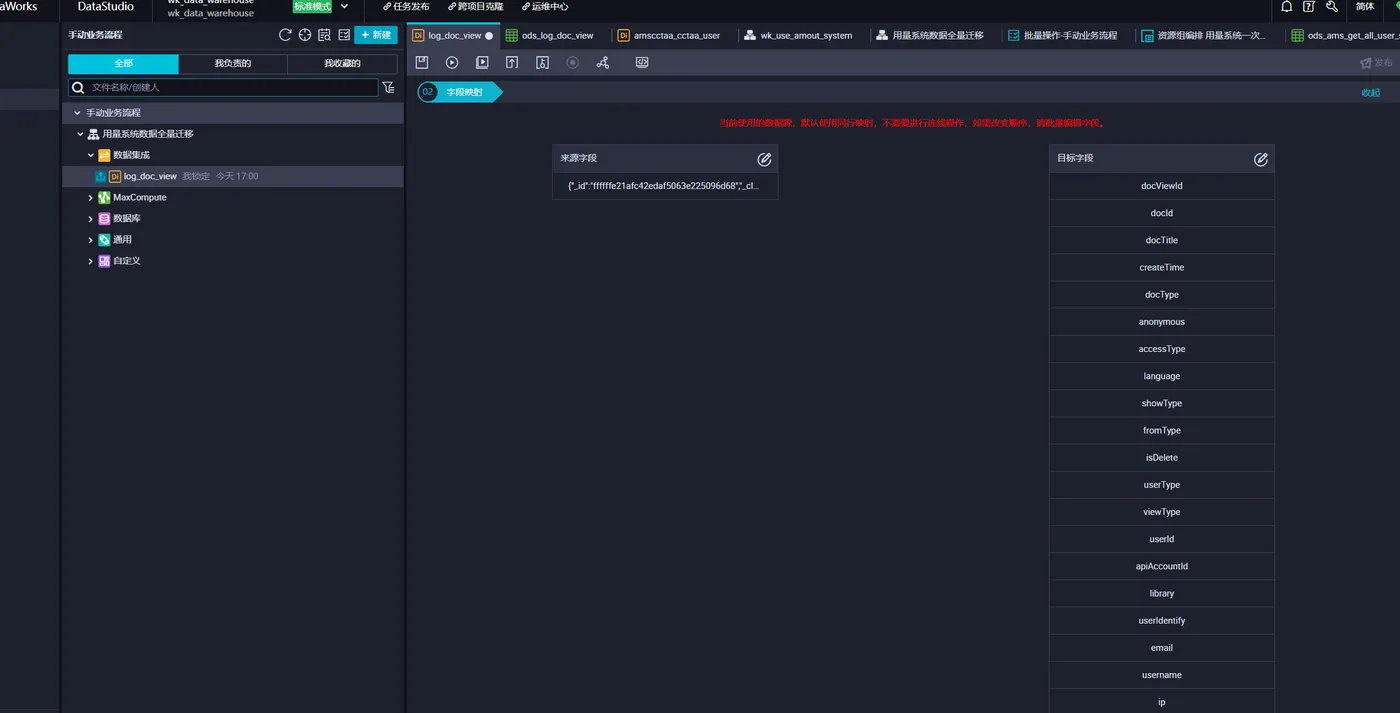Open the workspace dropdown arrow next to 标准模式
This screenshot has height=713, width=1400.
345,6
